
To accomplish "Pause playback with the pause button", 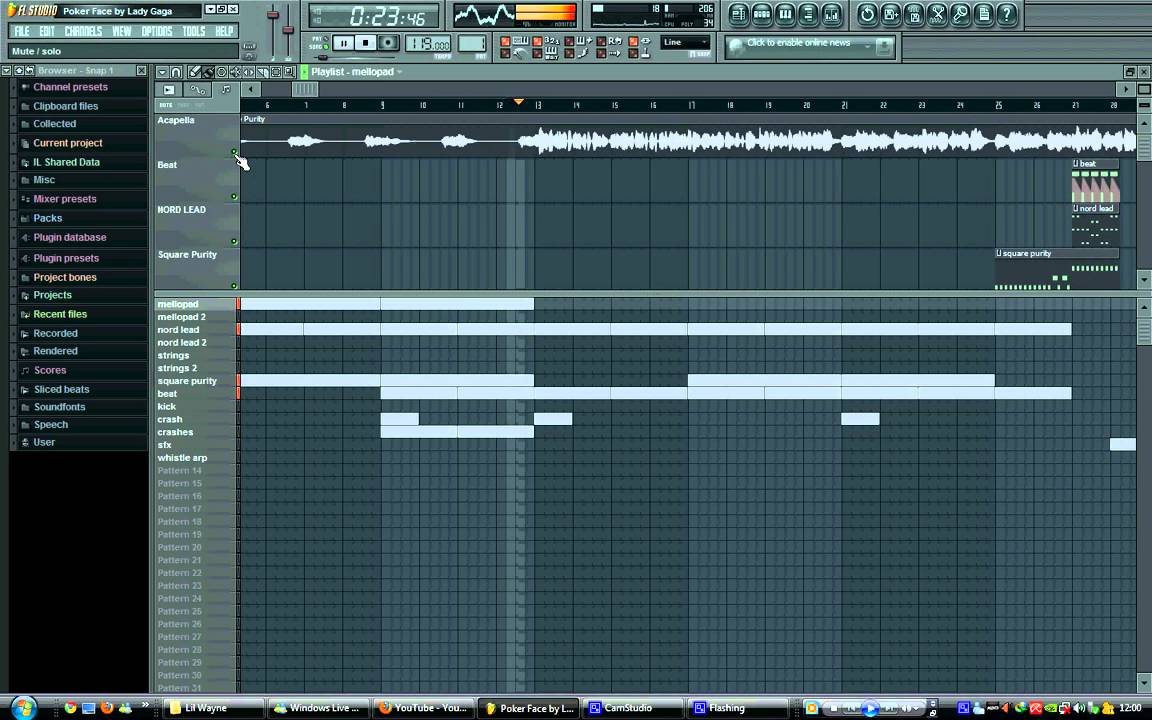I will pos(343,43).
